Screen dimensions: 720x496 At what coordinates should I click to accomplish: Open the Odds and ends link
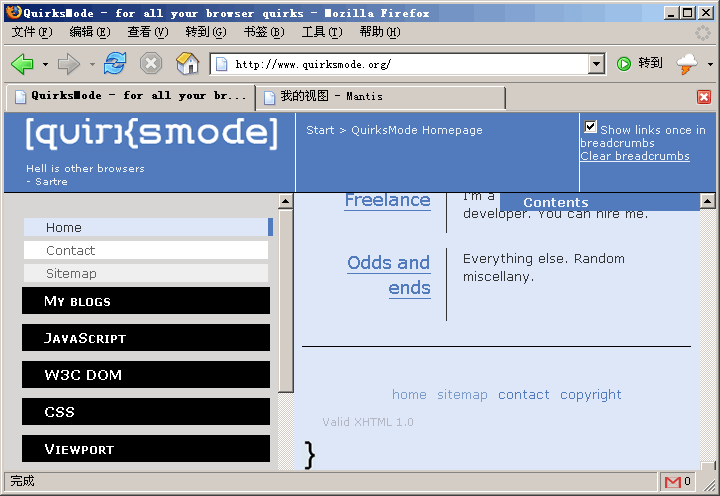[389, 276]
